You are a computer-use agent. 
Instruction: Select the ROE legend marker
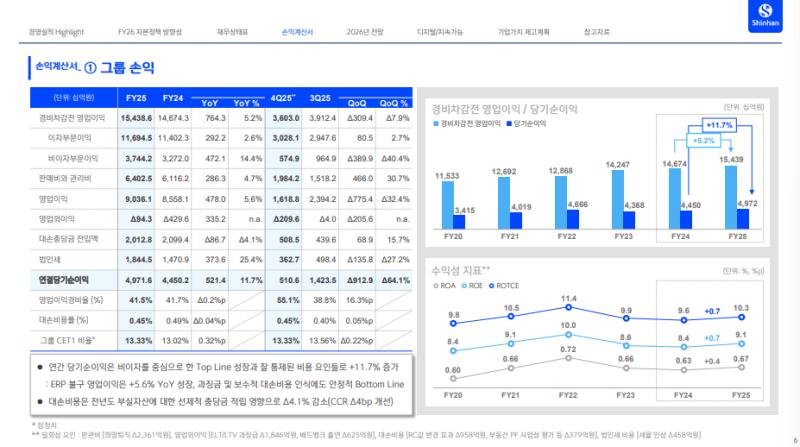[466, 284]
